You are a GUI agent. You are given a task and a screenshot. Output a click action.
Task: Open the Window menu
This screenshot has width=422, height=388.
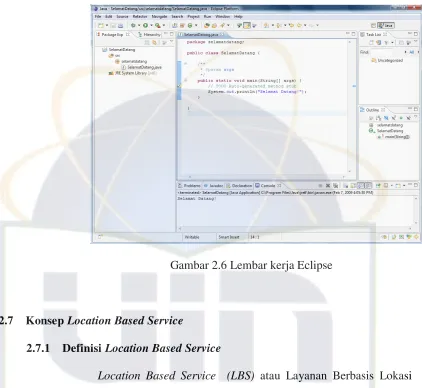click(x=222, y=16)
